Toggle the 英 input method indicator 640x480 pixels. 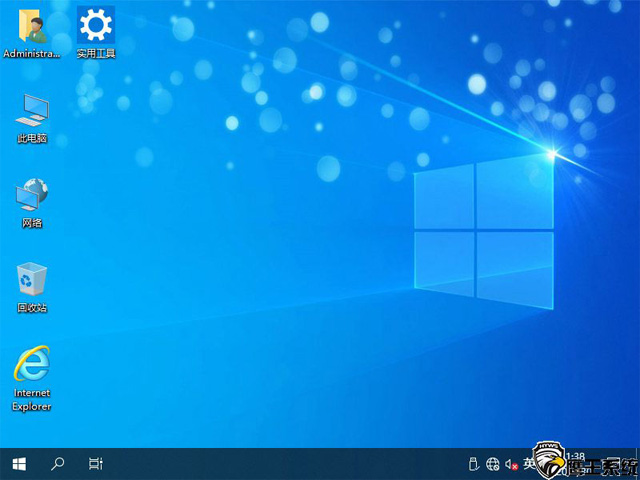coord(530,464)
